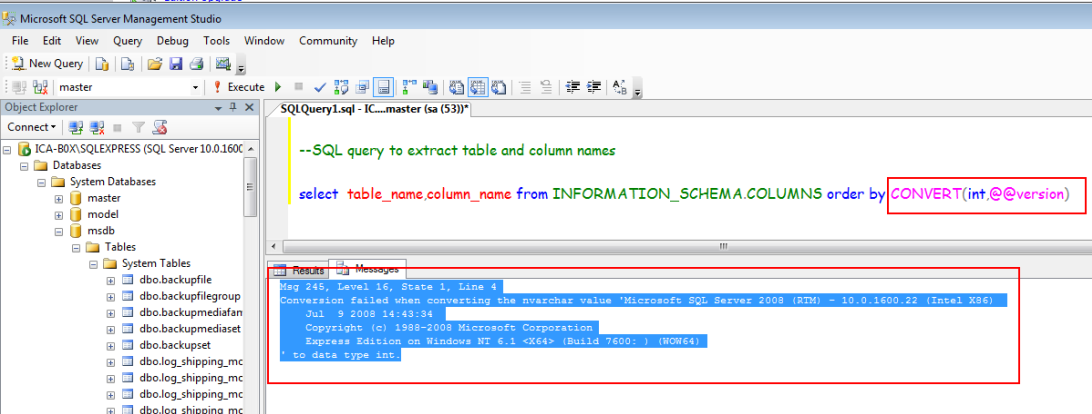
Task: Open Activity Monitor from the standard toolbar
Action: click(x=223, y=64)
